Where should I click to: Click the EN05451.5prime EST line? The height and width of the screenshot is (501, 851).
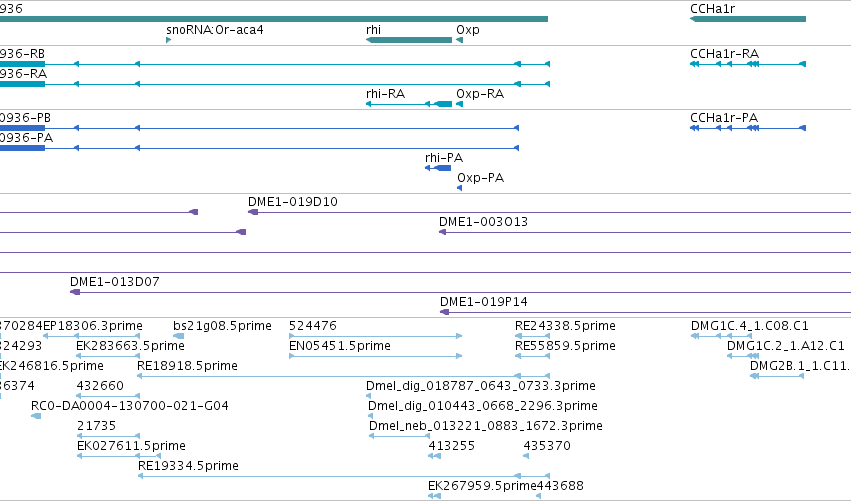(376, 356)
